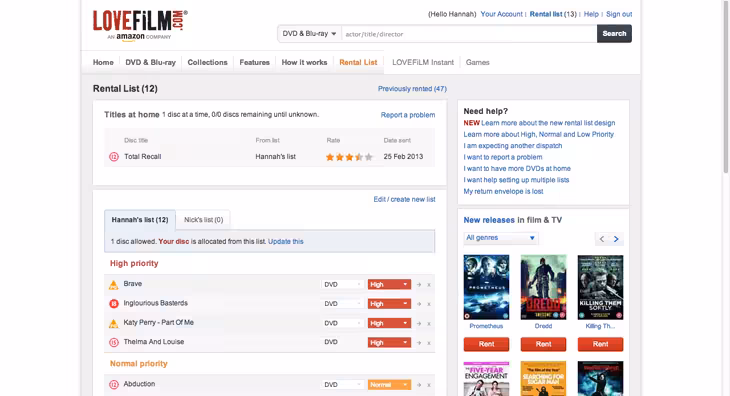Click I am expecting another dispatch link

513,146
